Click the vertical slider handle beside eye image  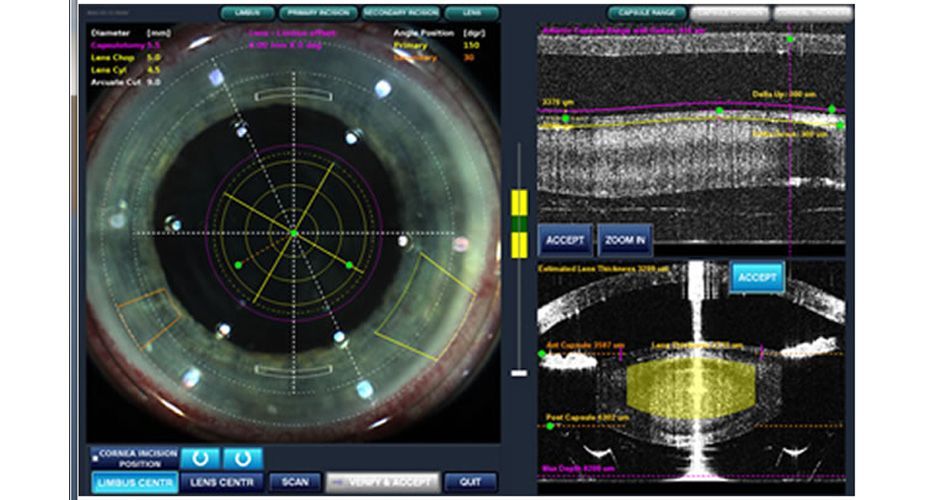[518, 373]
